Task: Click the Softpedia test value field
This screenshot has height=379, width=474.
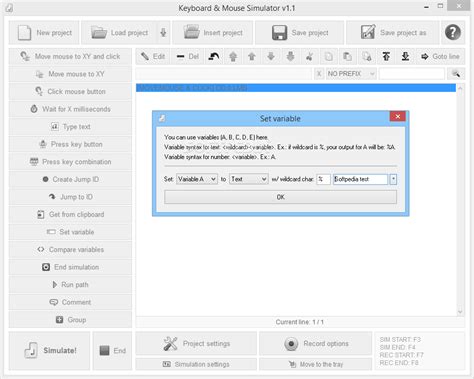Action: pos(360,179)
